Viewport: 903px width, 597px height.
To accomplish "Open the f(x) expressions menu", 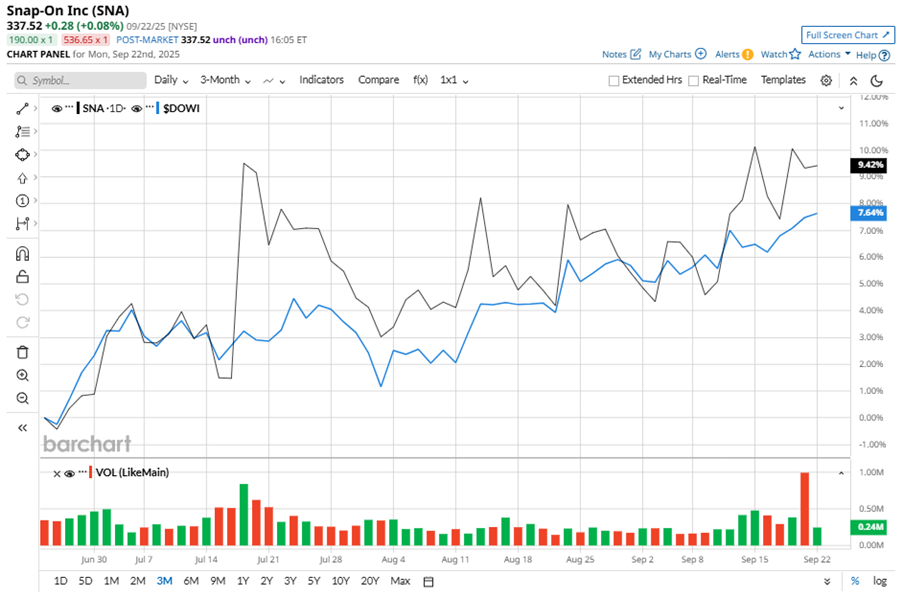I will point(420,80).
